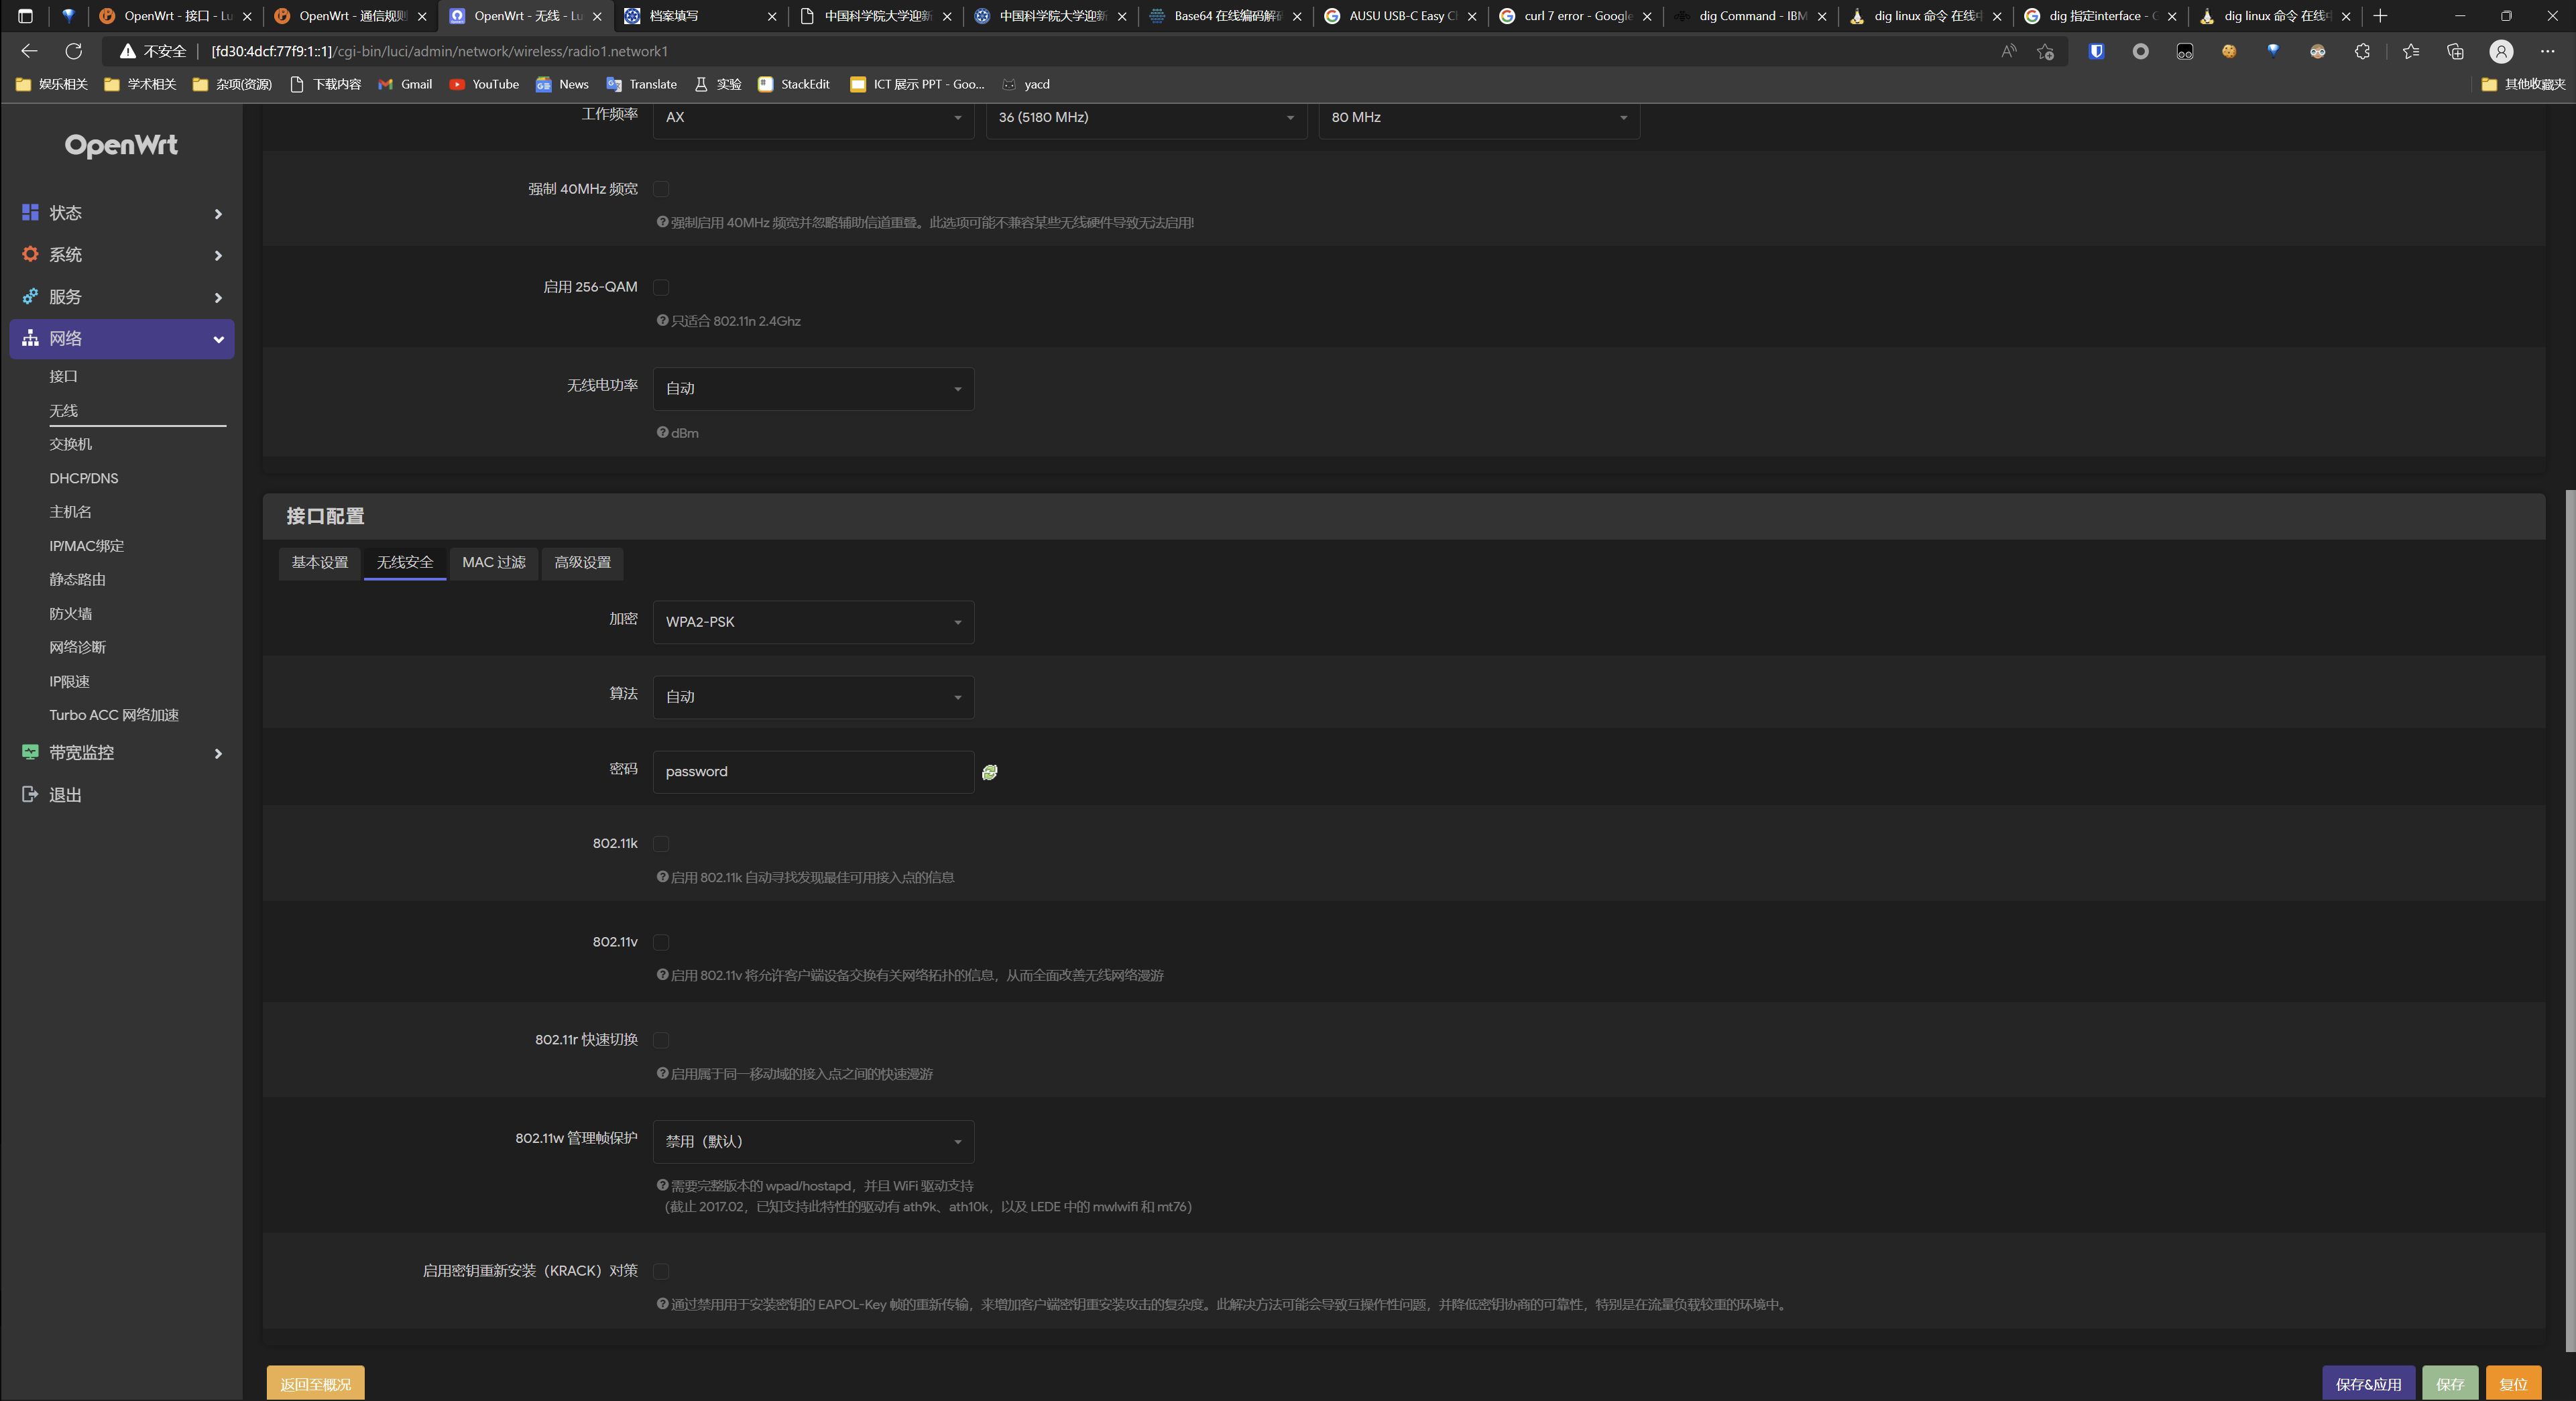Check the 强制 40MHz 频宽 checkbox

coord(661,189)
